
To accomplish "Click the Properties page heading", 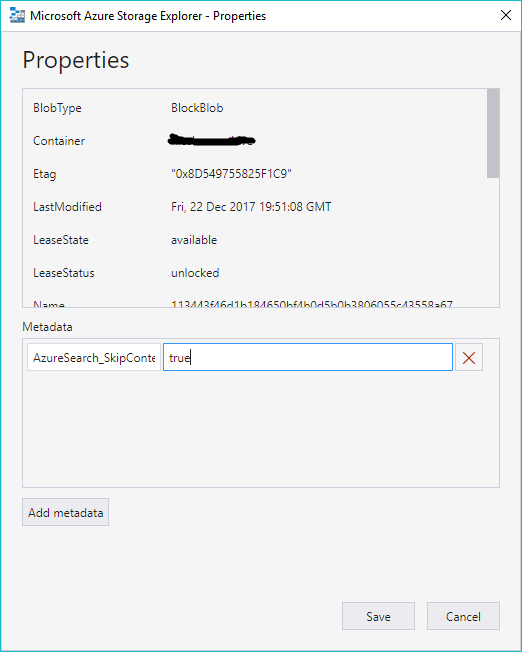I will [x=76, y=61].
